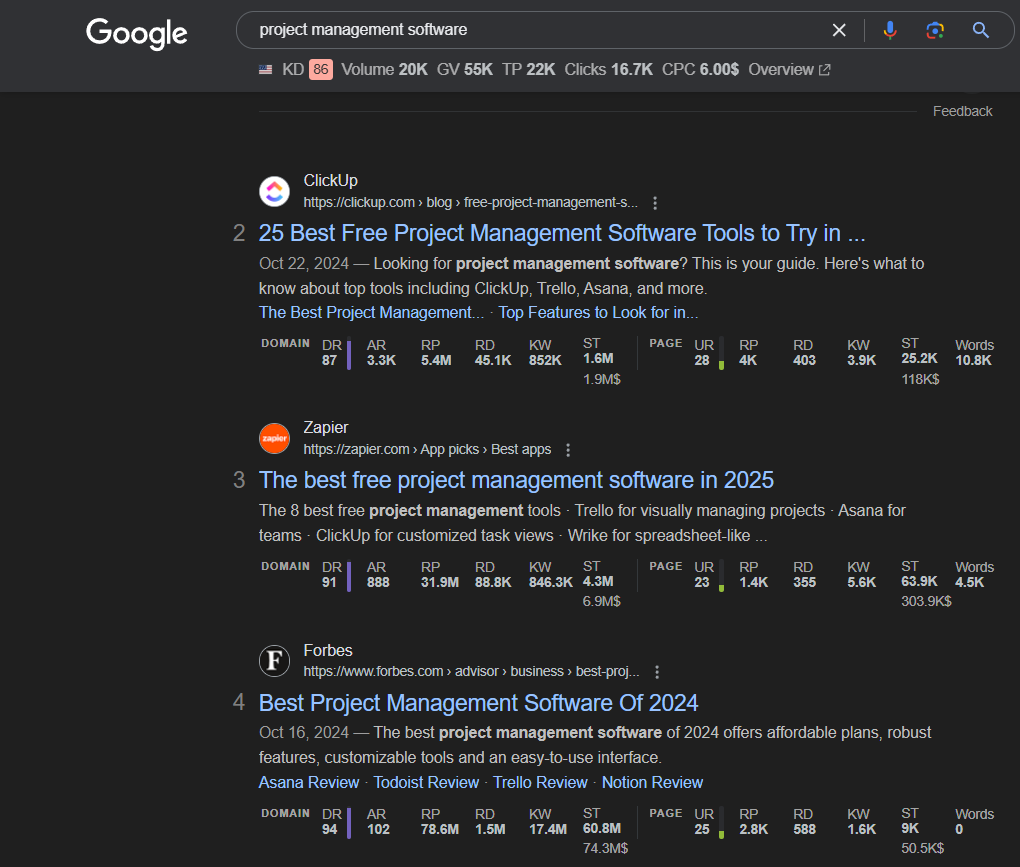Click GV 55K metric

click(464, 70)
